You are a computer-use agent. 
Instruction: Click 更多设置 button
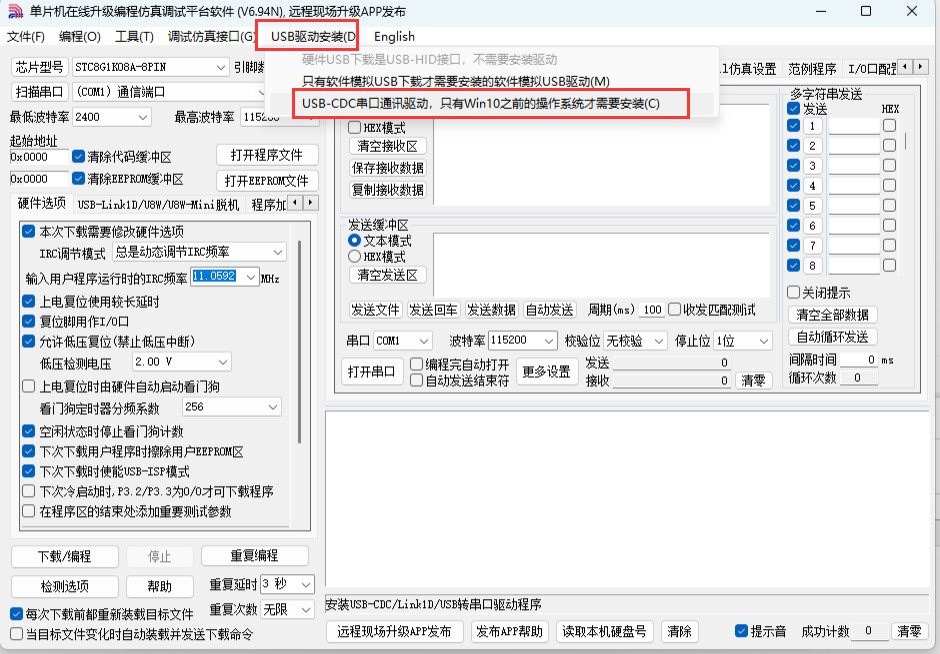tap(546, 372)
